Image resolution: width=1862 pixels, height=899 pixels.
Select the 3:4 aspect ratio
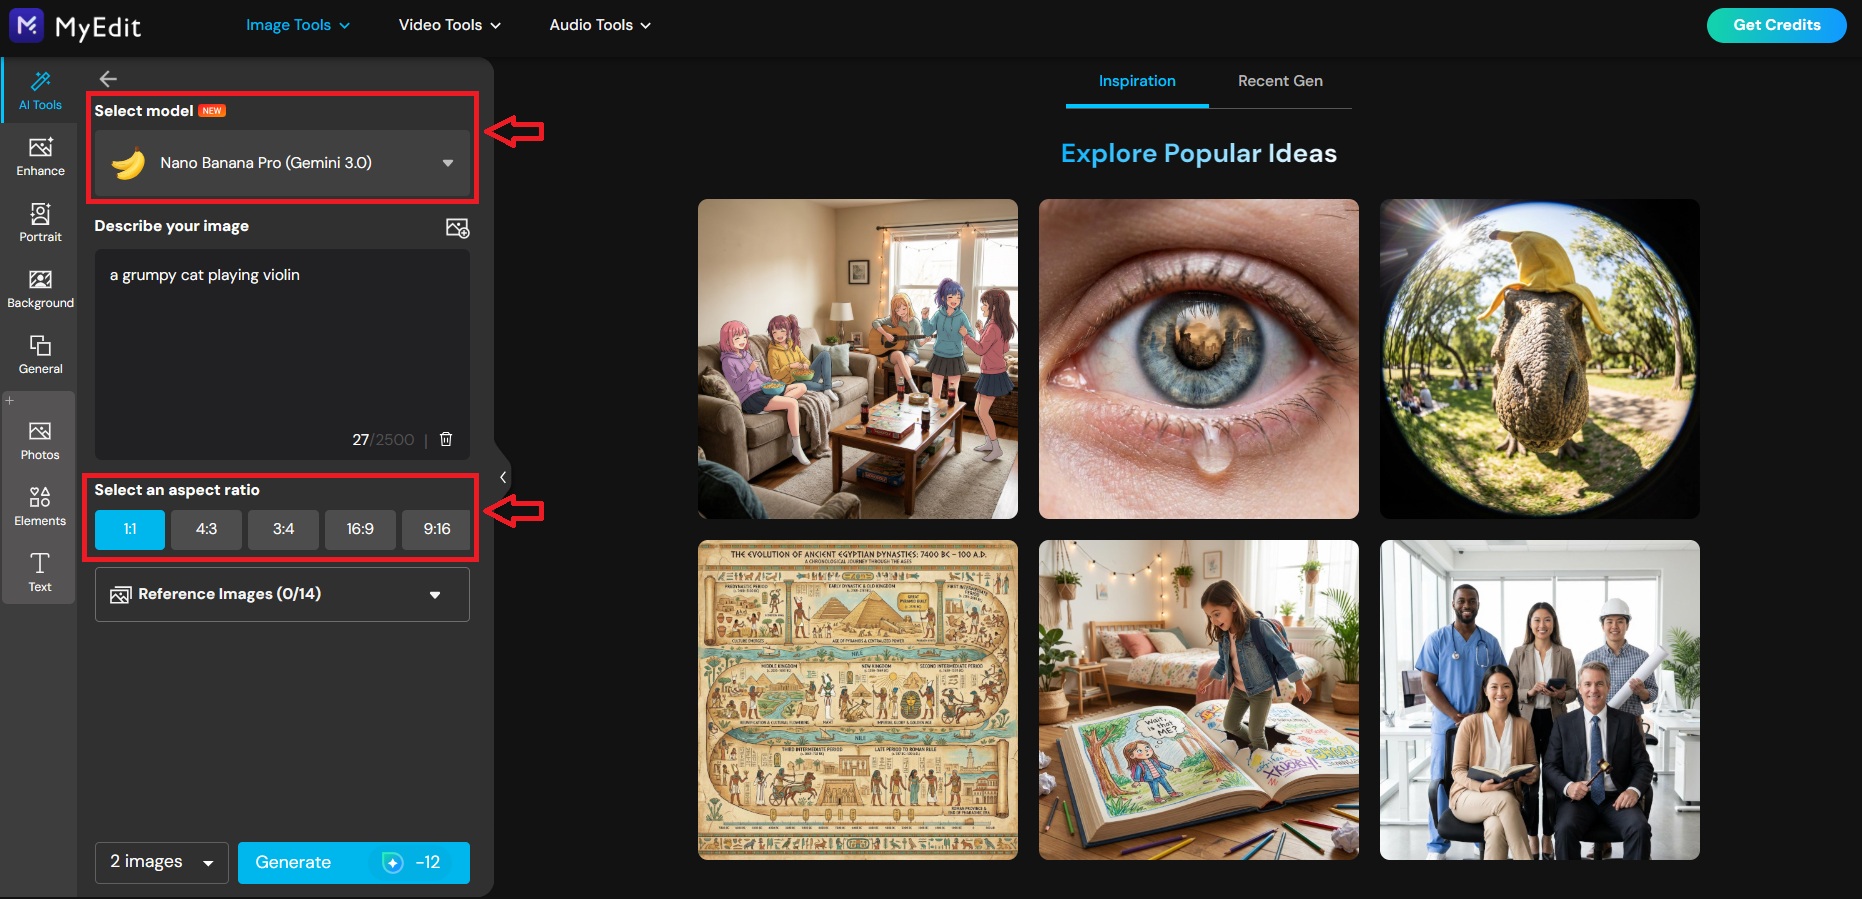(283, 529)
